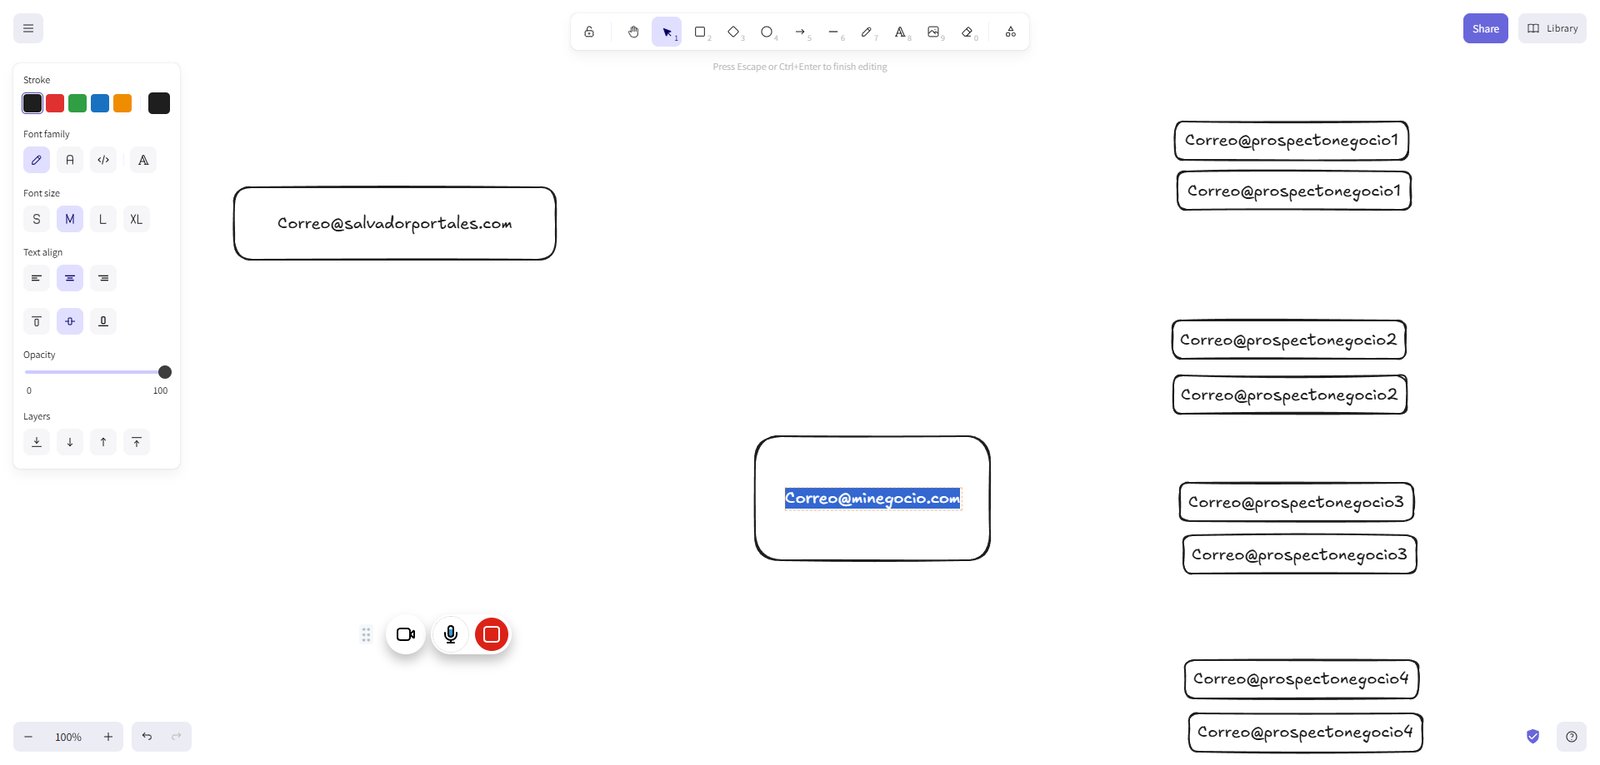Stop the screen recording
This screenshot has height=765, width=1600.
pyautogui.click(x=492, y=634)
